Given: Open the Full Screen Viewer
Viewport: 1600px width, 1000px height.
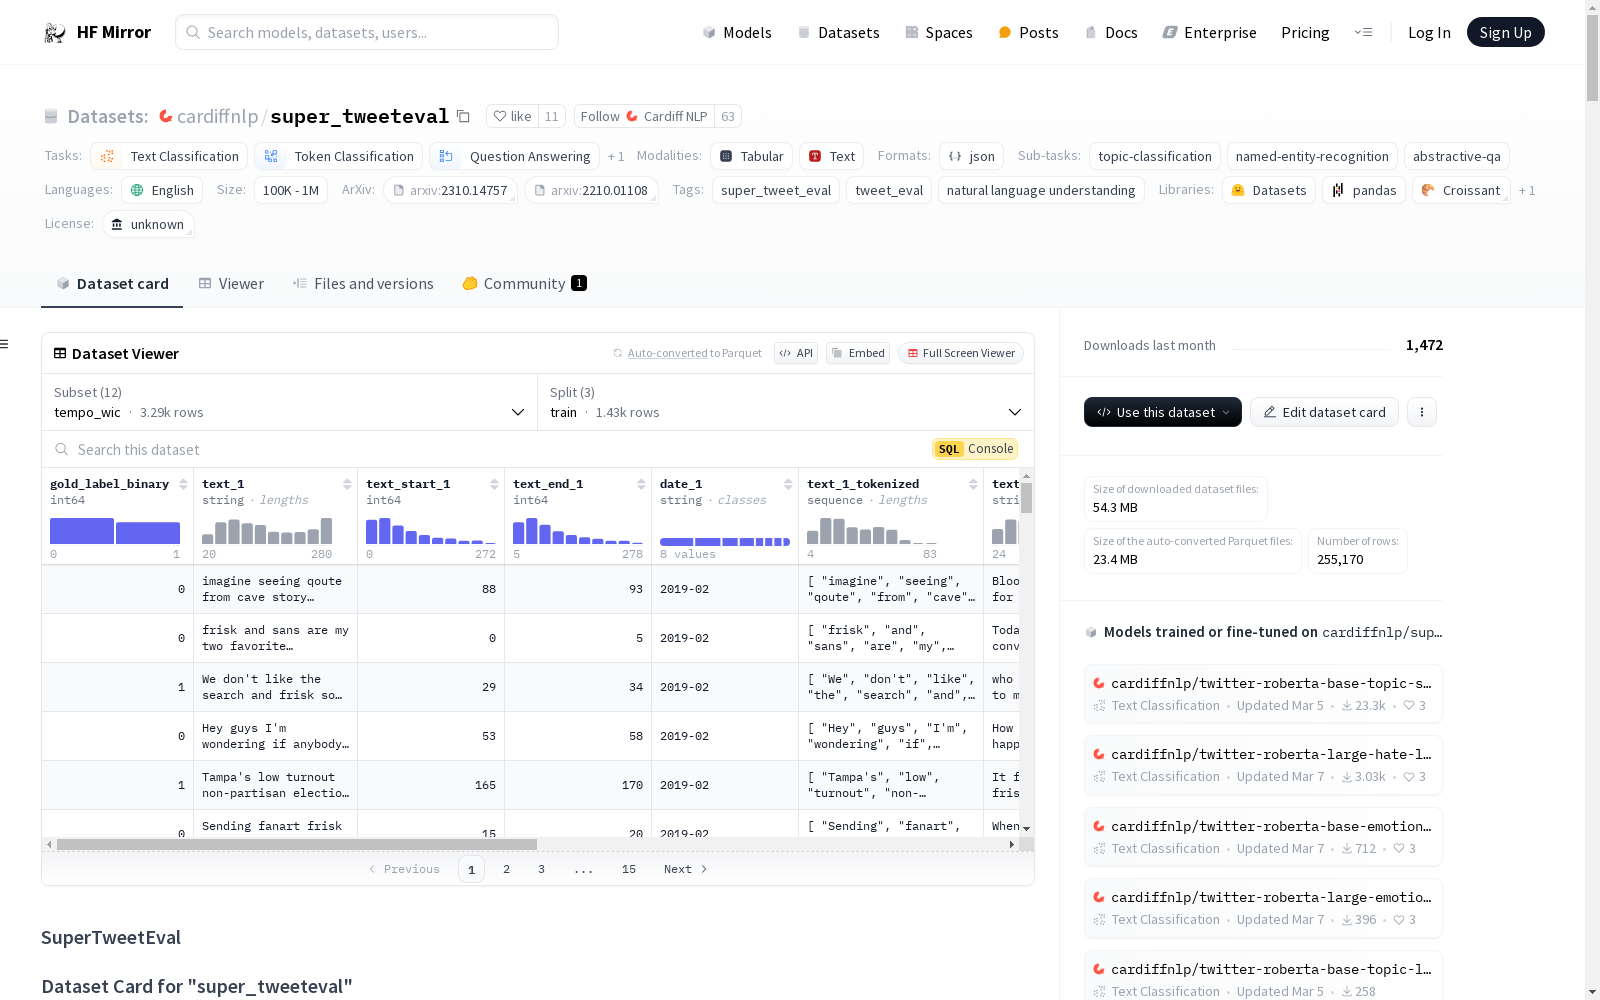Looking at the screenshot, I should click(961, 353).
